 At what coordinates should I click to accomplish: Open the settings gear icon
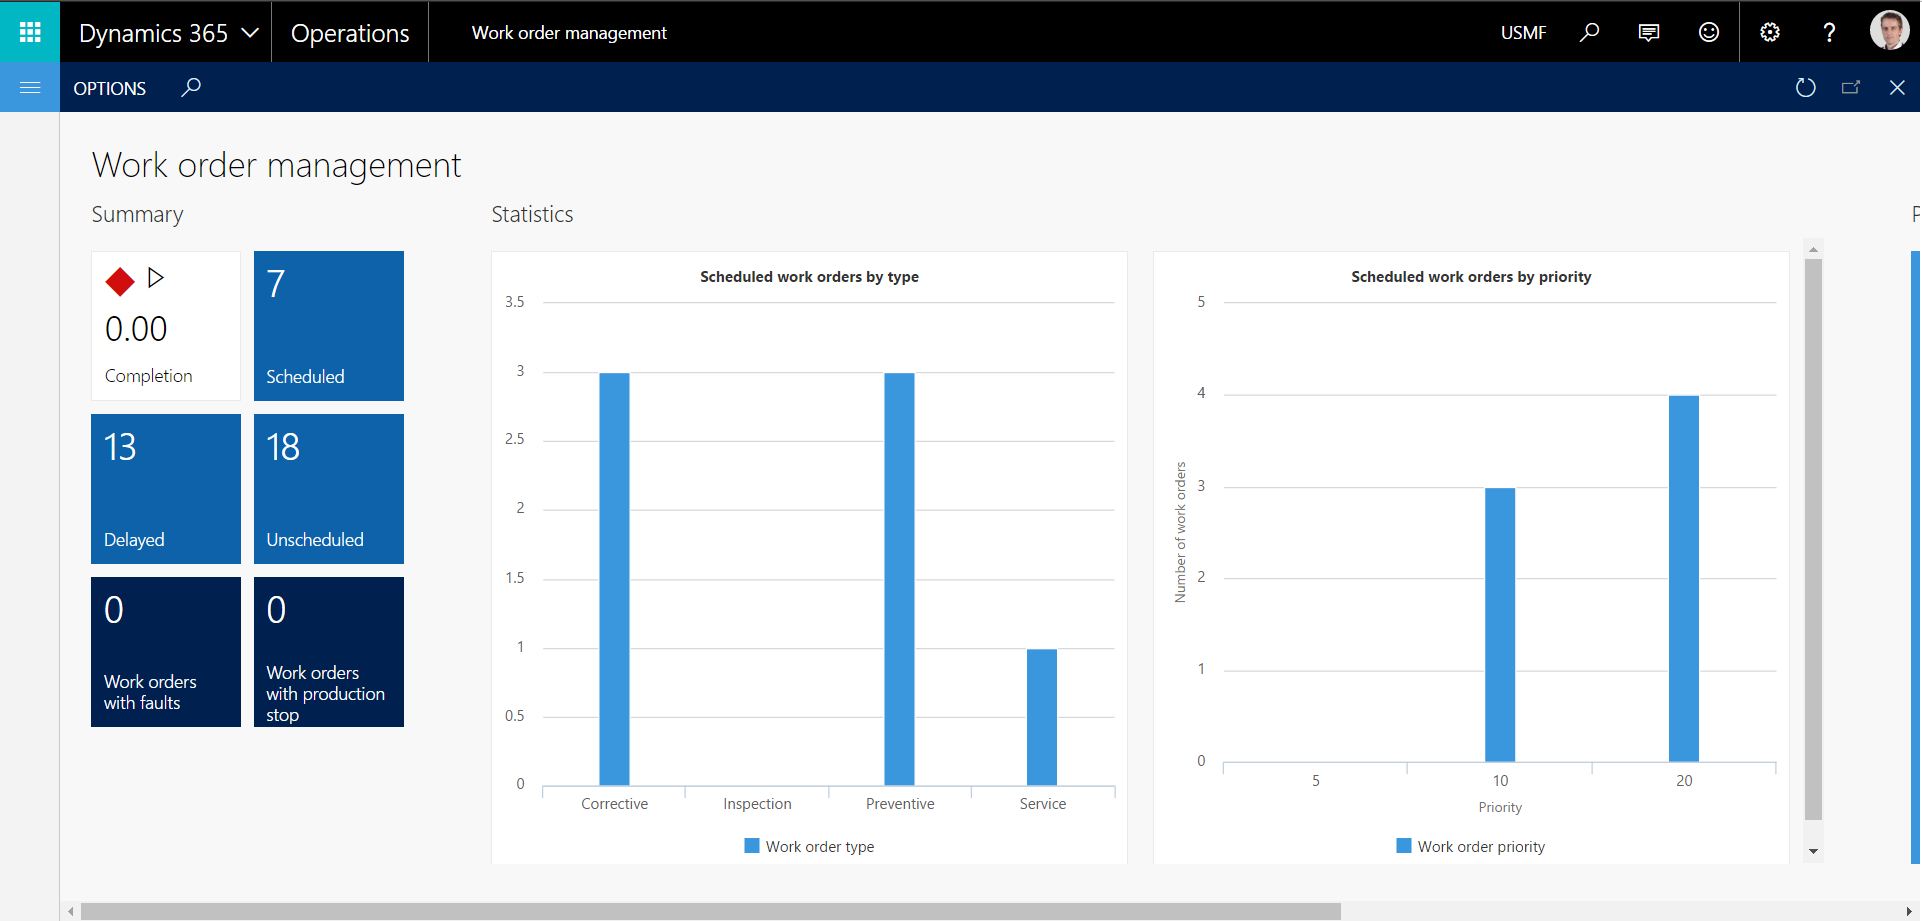coord(1769,32)
